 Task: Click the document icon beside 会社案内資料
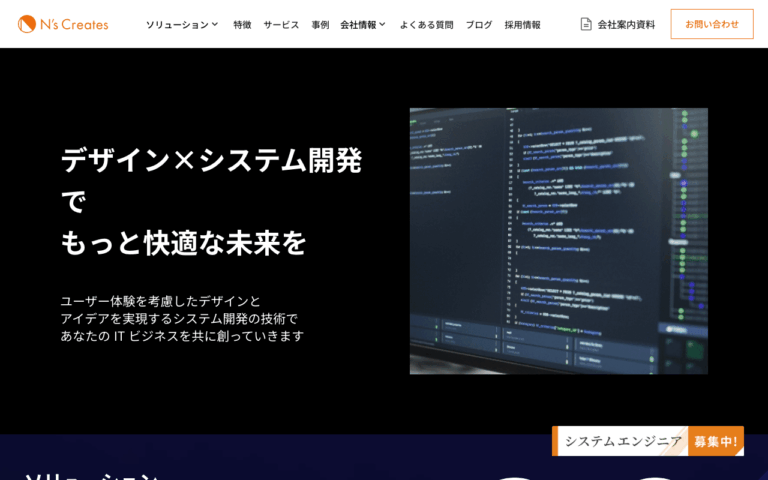click(x=586, y=24)
